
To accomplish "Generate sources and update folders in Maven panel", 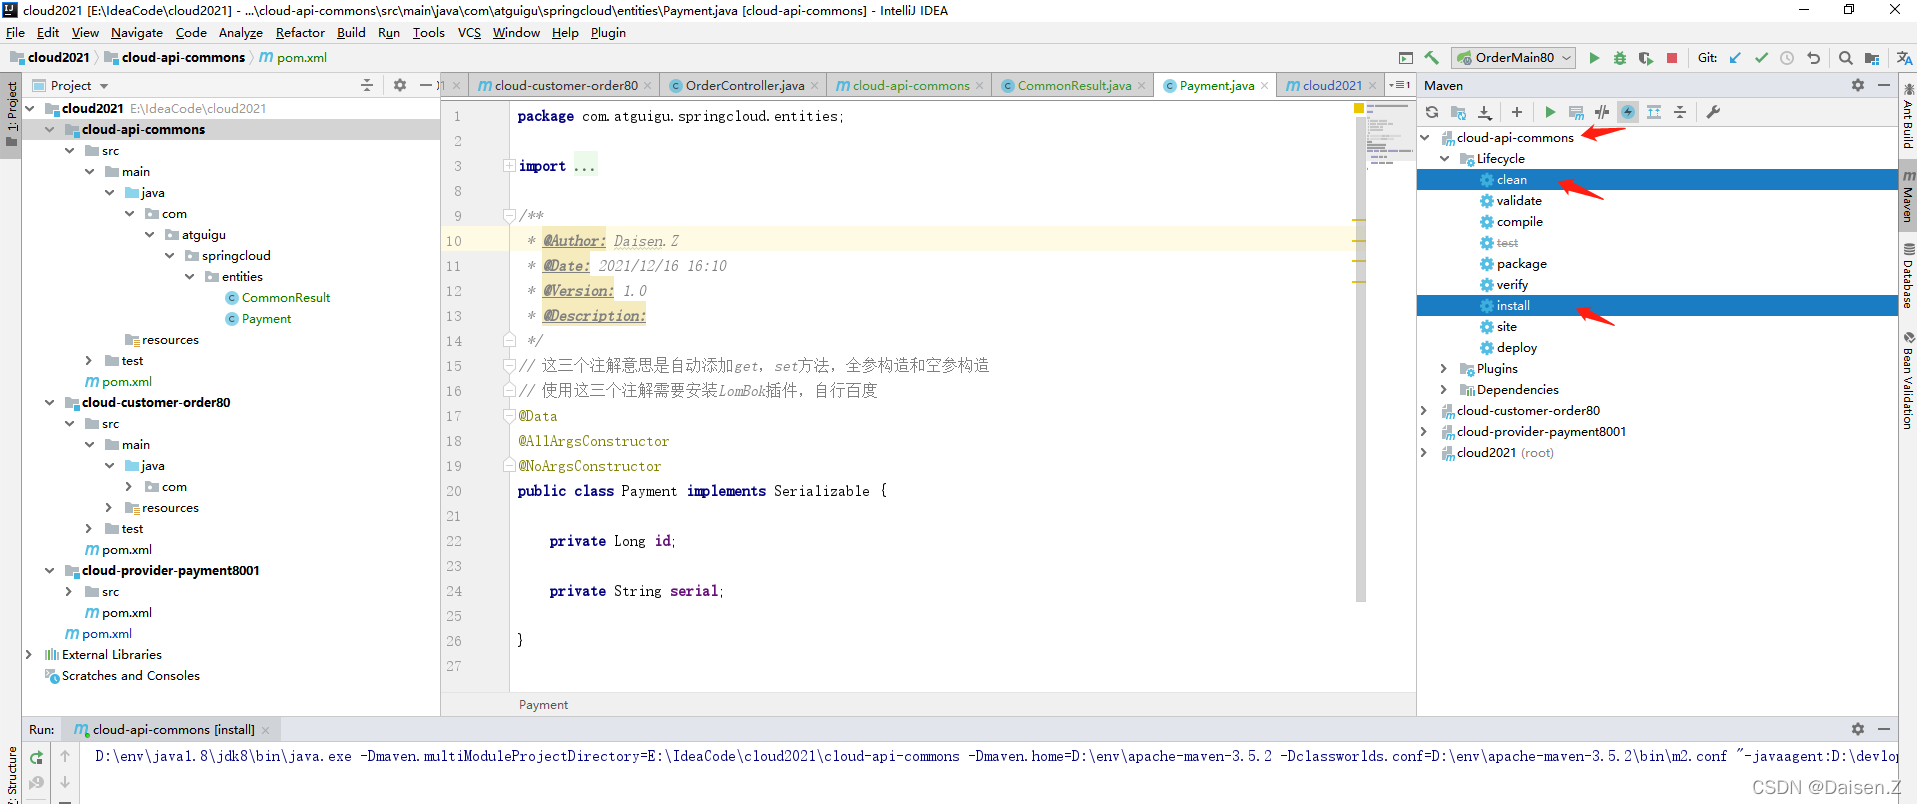I will point(1458,112).
